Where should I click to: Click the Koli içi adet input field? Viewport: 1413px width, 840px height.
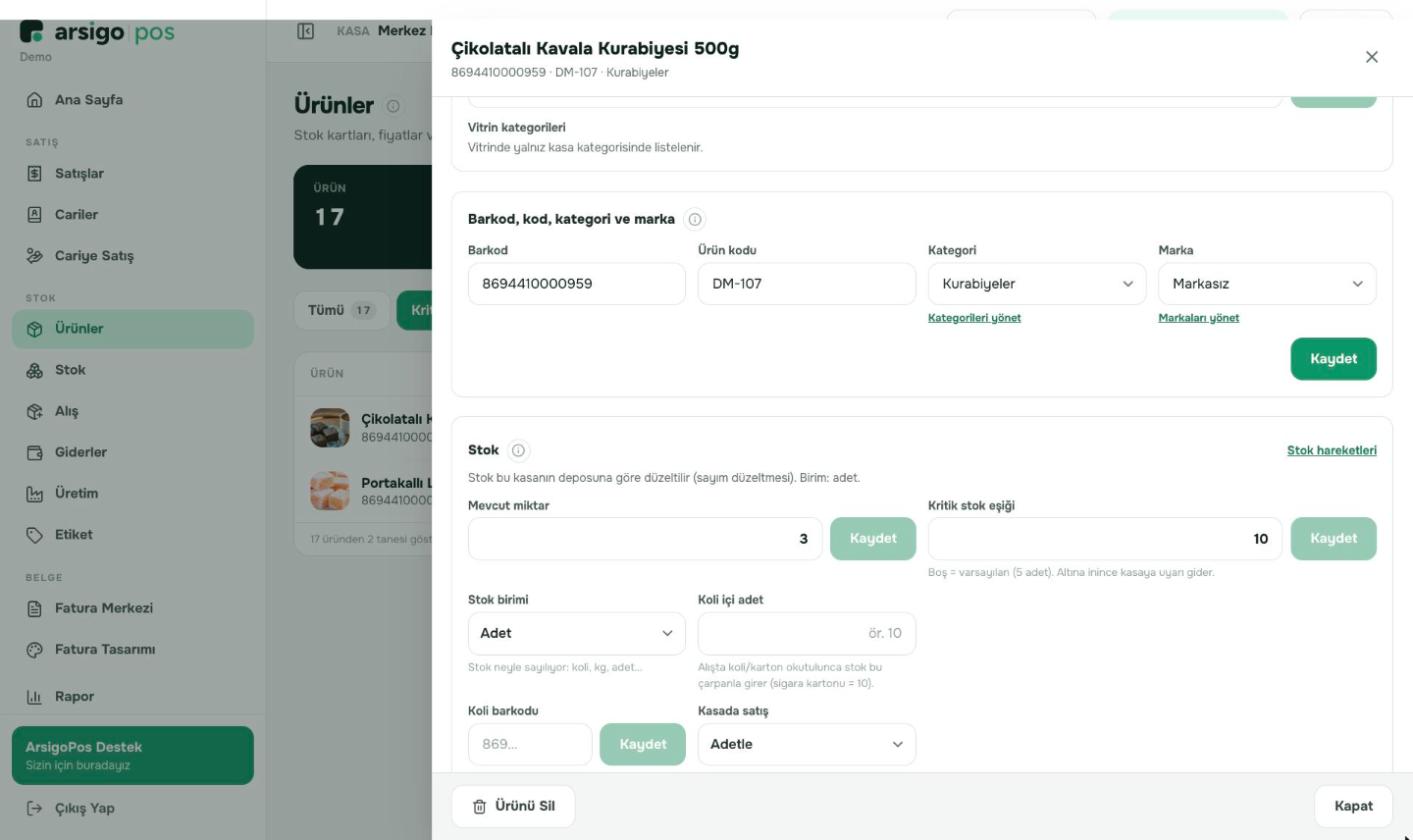tap(807, 633)
